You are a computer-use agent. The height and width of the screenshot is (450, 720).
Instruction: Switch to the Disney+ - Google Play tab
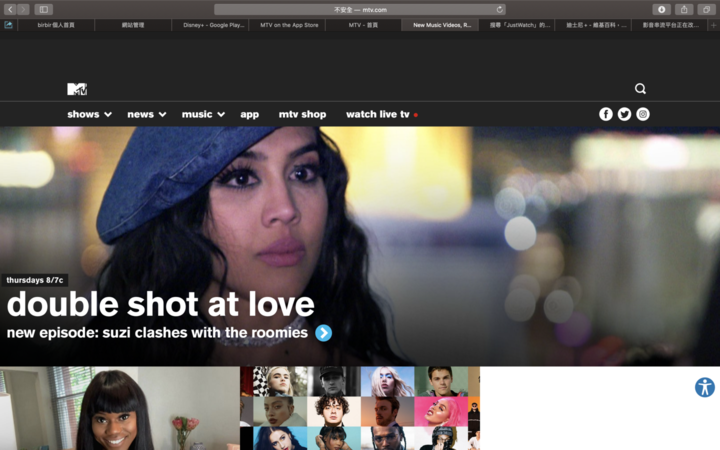210,25
